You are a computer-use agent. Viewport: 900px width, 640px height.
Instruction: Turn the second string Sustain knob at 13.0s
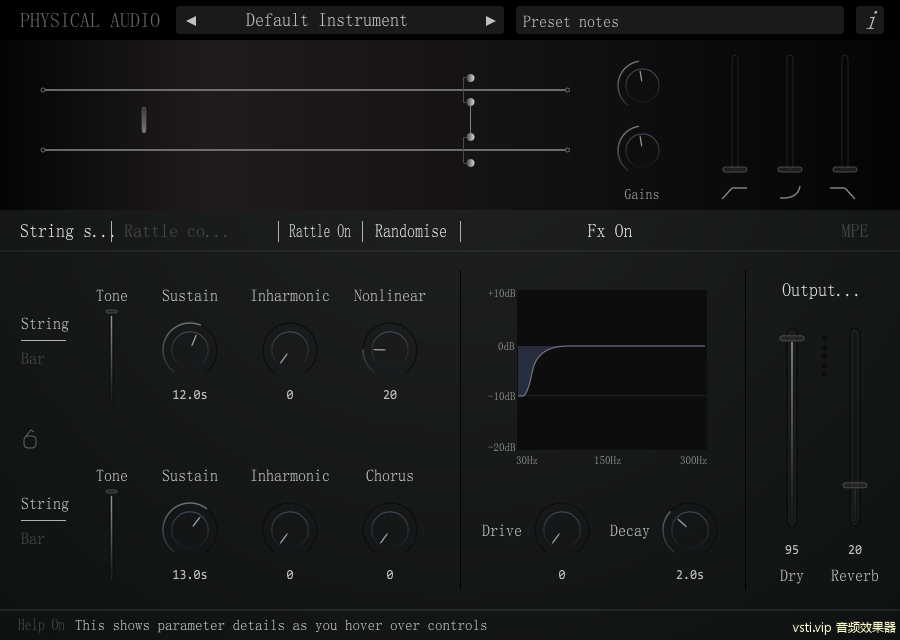(x=189, y=529)
